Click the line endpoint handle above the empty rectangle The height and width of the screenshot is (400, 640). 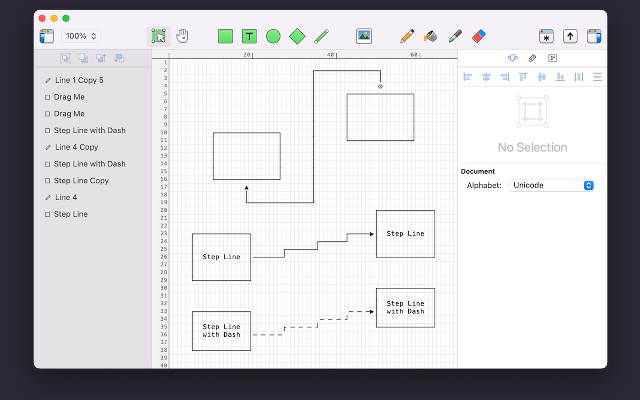pyautogui.click(x=380, y=87)
